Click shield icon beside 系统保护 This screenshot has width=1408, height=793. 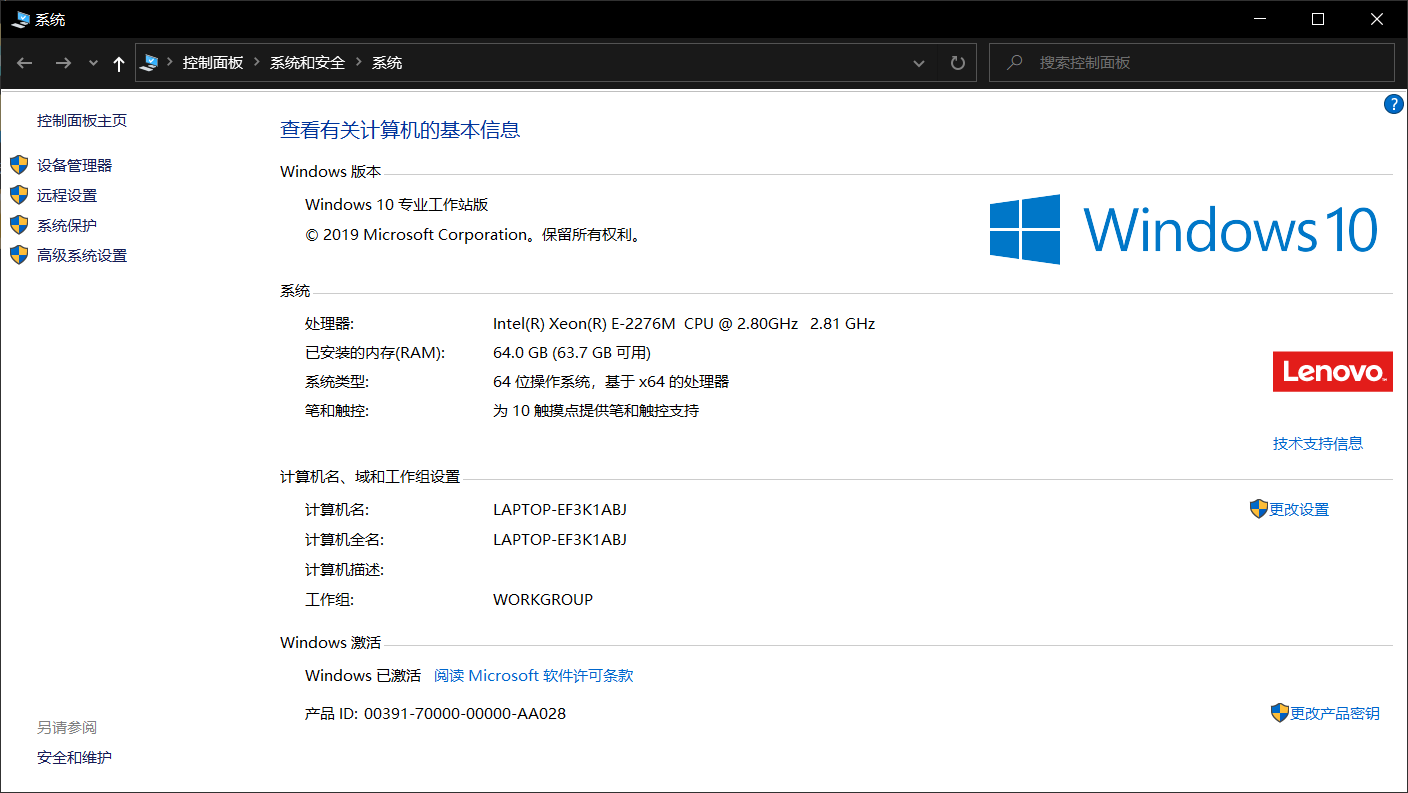point(19,225)
